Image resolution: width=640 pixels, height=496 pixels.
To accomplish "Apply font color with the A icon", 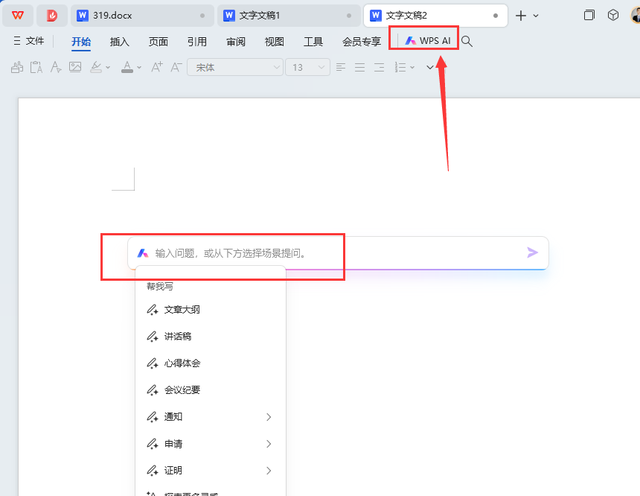I will point(127,67).
